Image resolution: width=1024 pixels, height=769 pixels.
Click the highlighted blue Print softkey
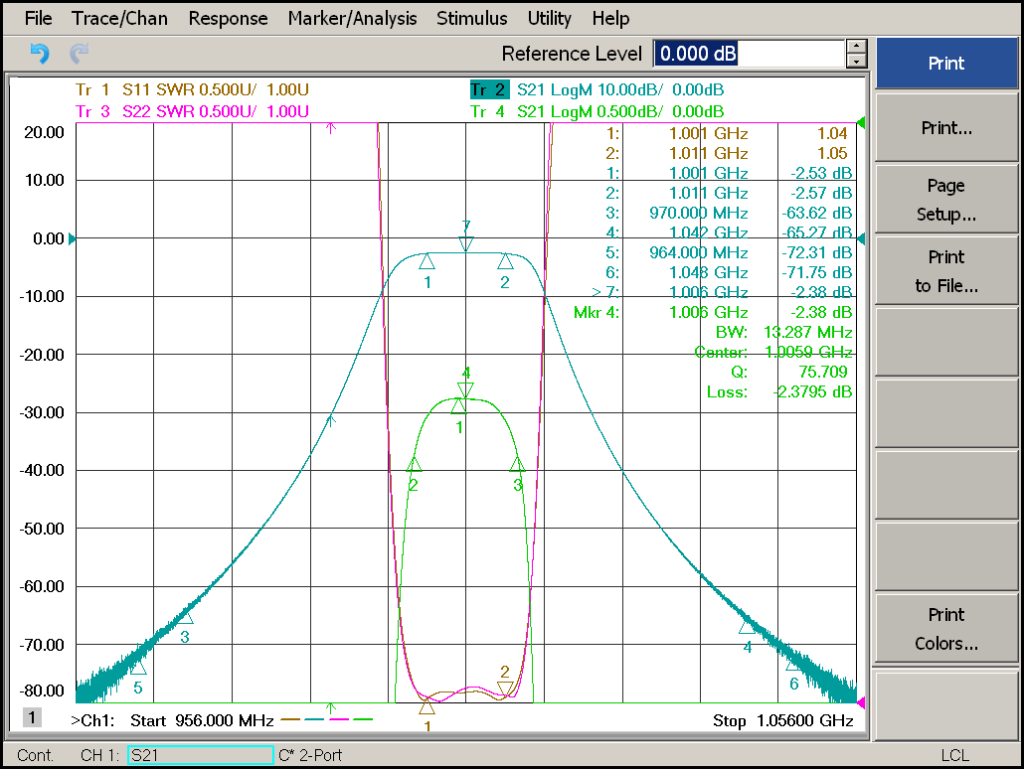click(x=946, y=63)
